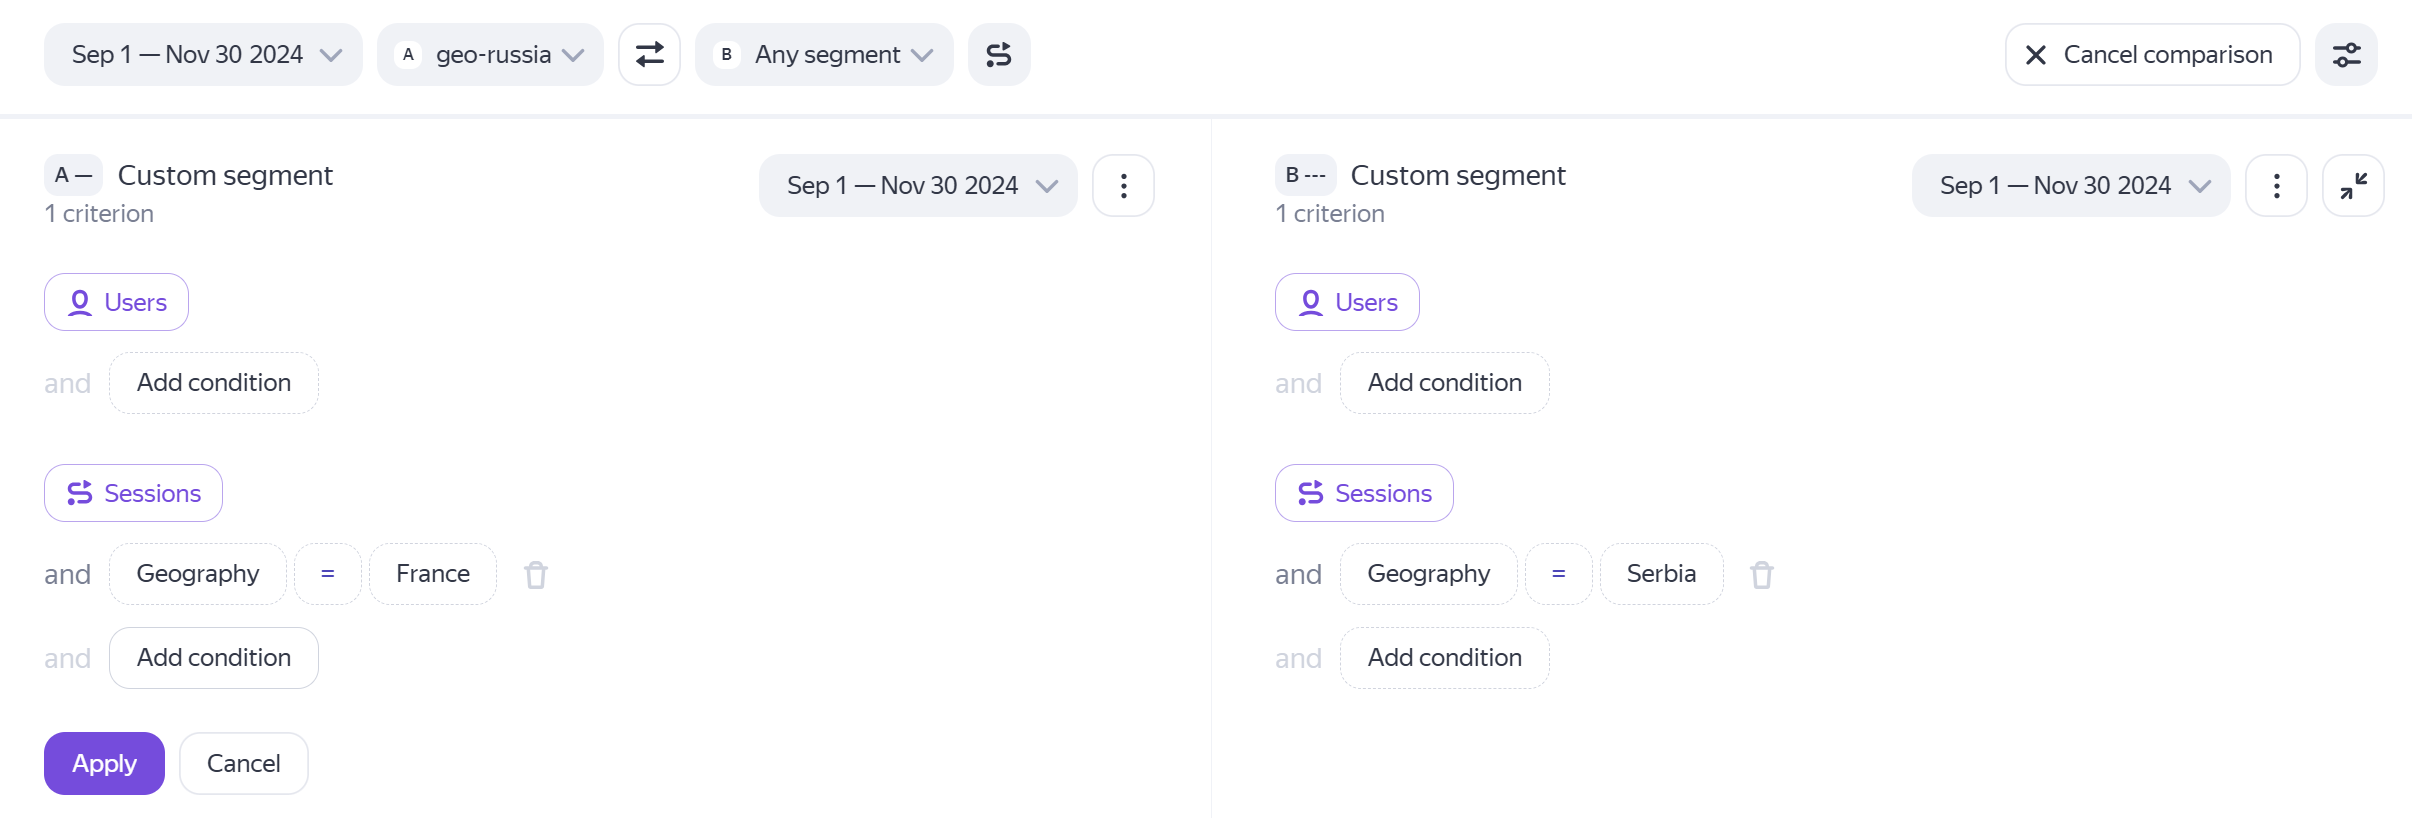Click the sessions icon in top toolbar
This screenshot has width=2412, height=818.
998,55
